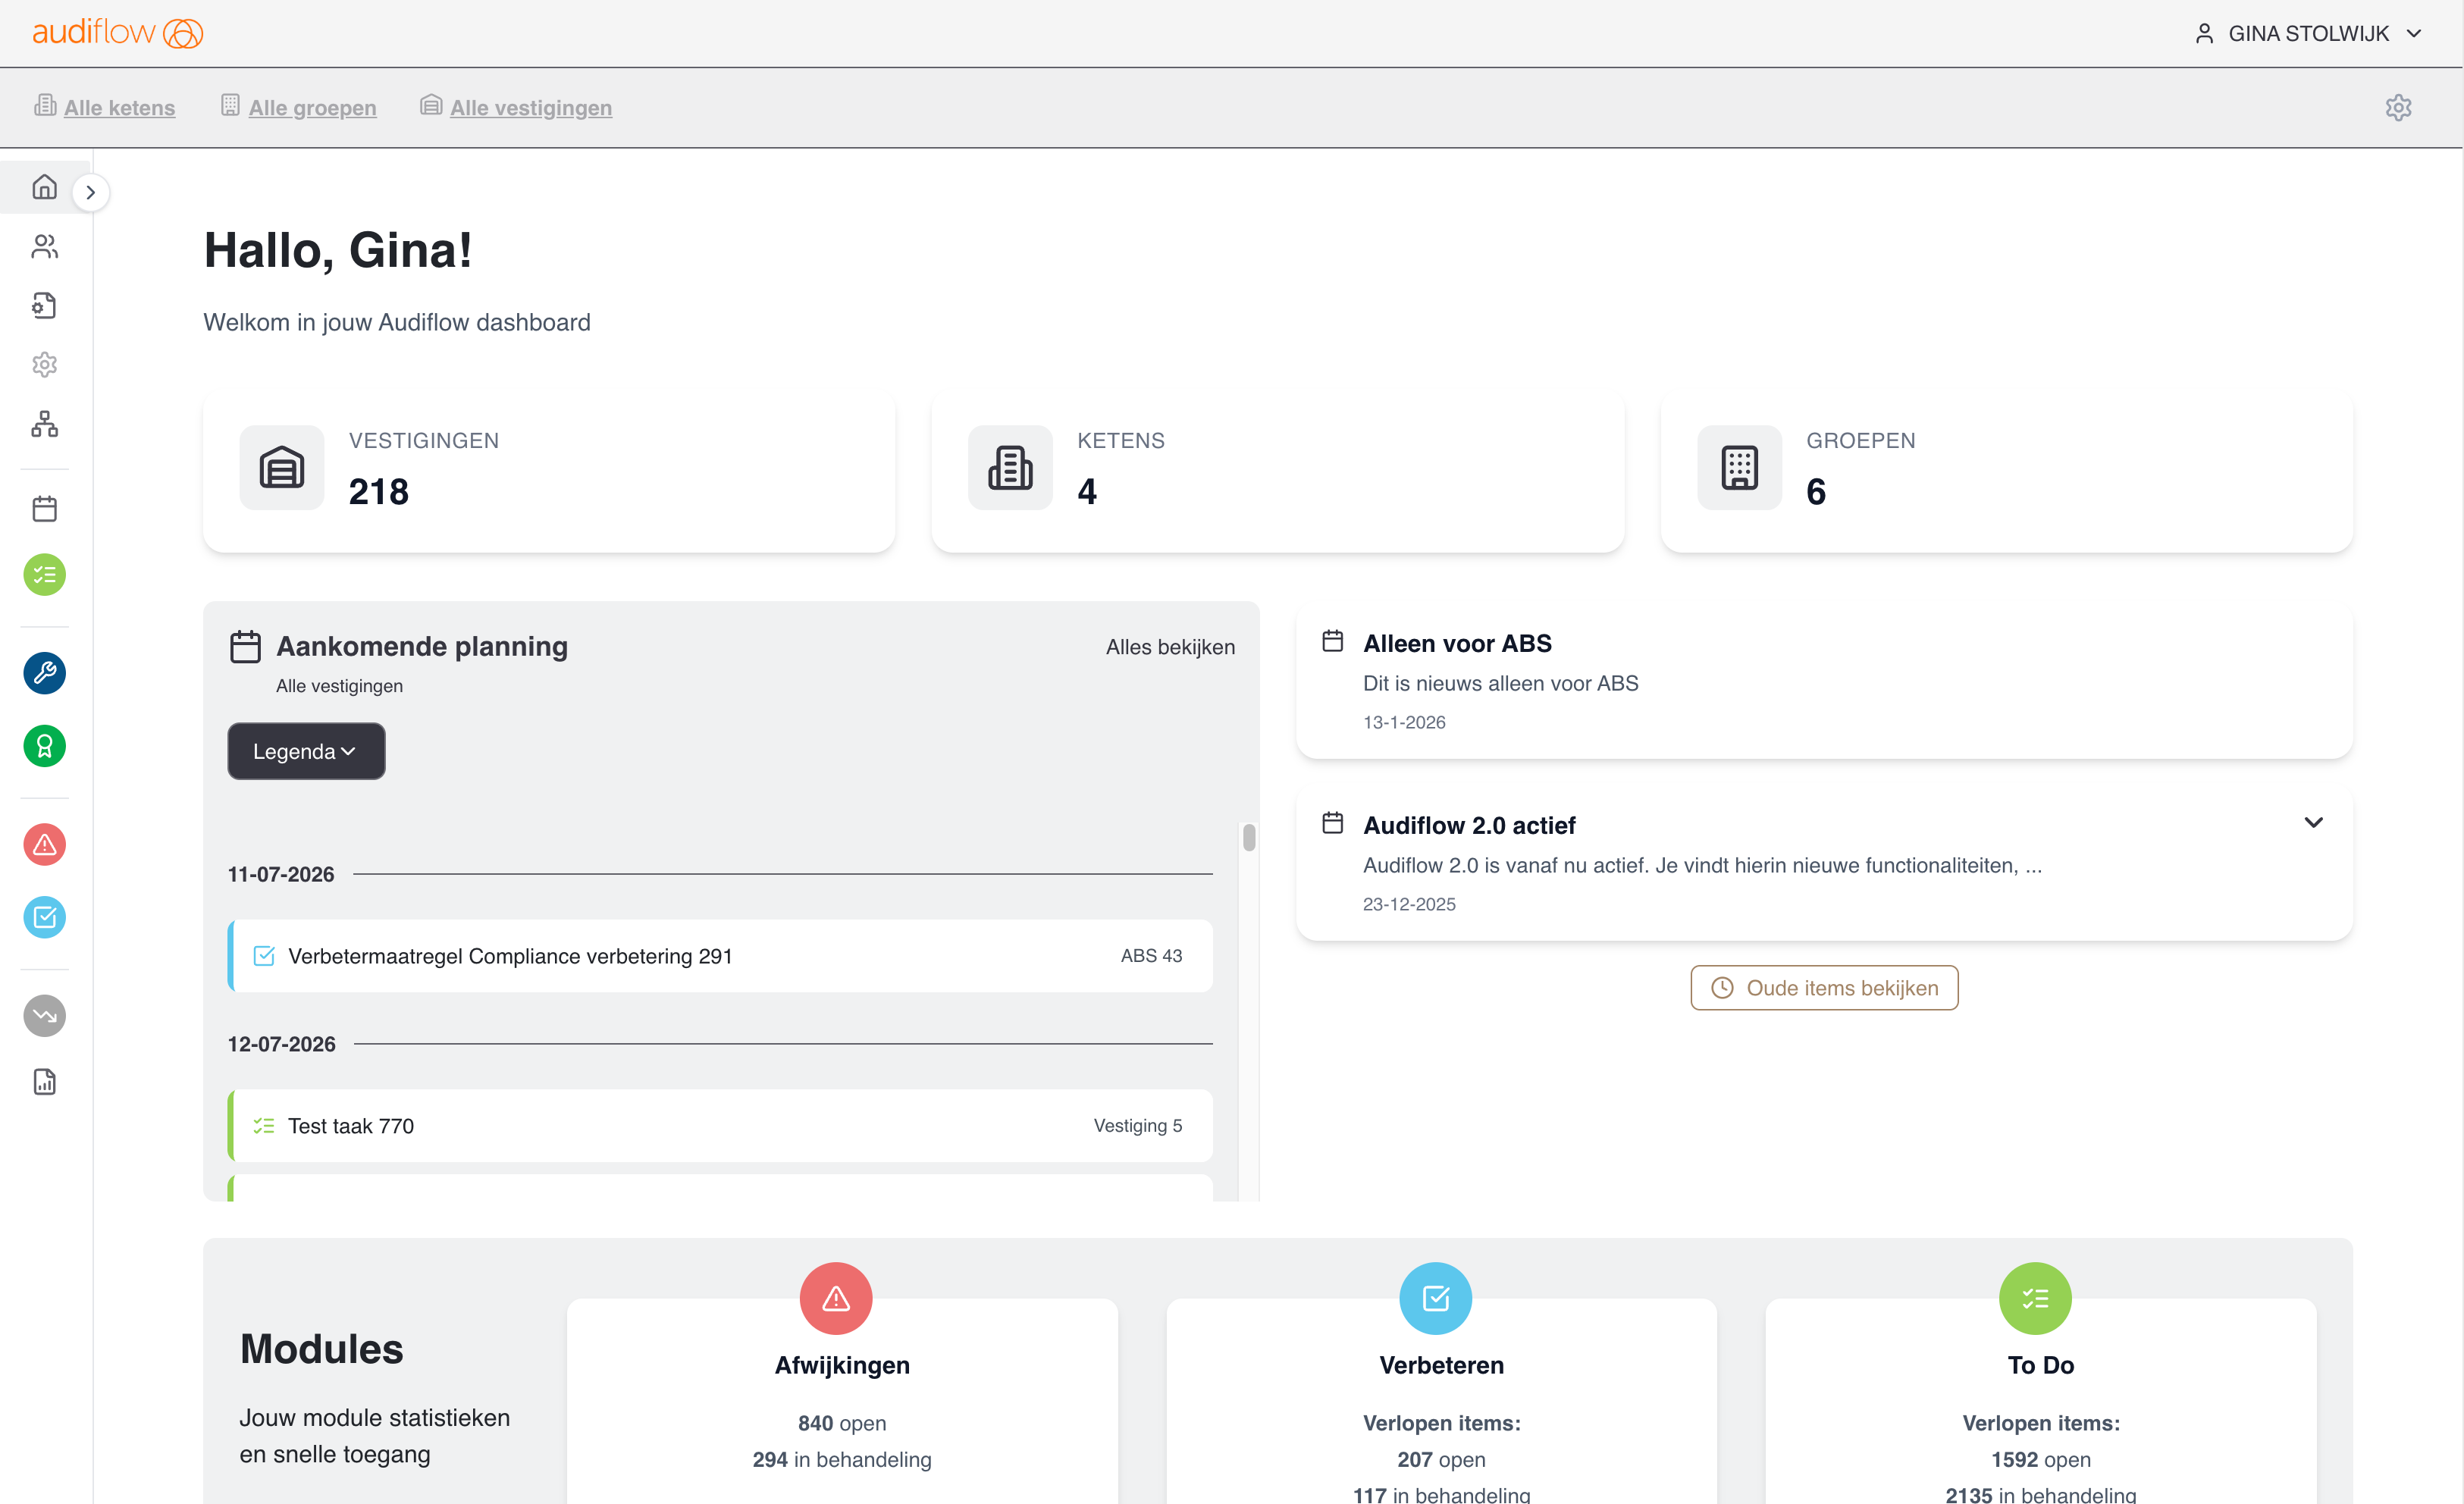The image size is (2464, 1504).
Task: Click the green To Do module icon
Action: (x=2035, y=1298)
